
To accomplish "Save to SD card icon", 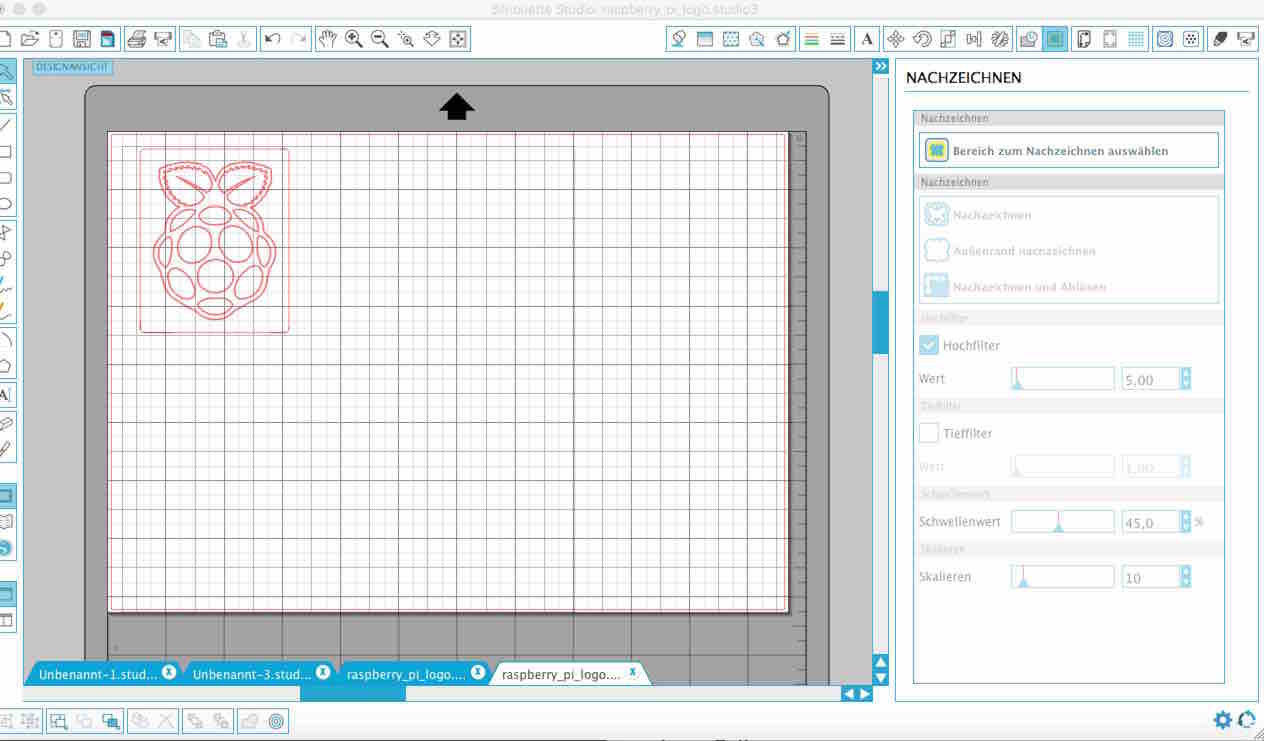I will (x=108, y=39).
